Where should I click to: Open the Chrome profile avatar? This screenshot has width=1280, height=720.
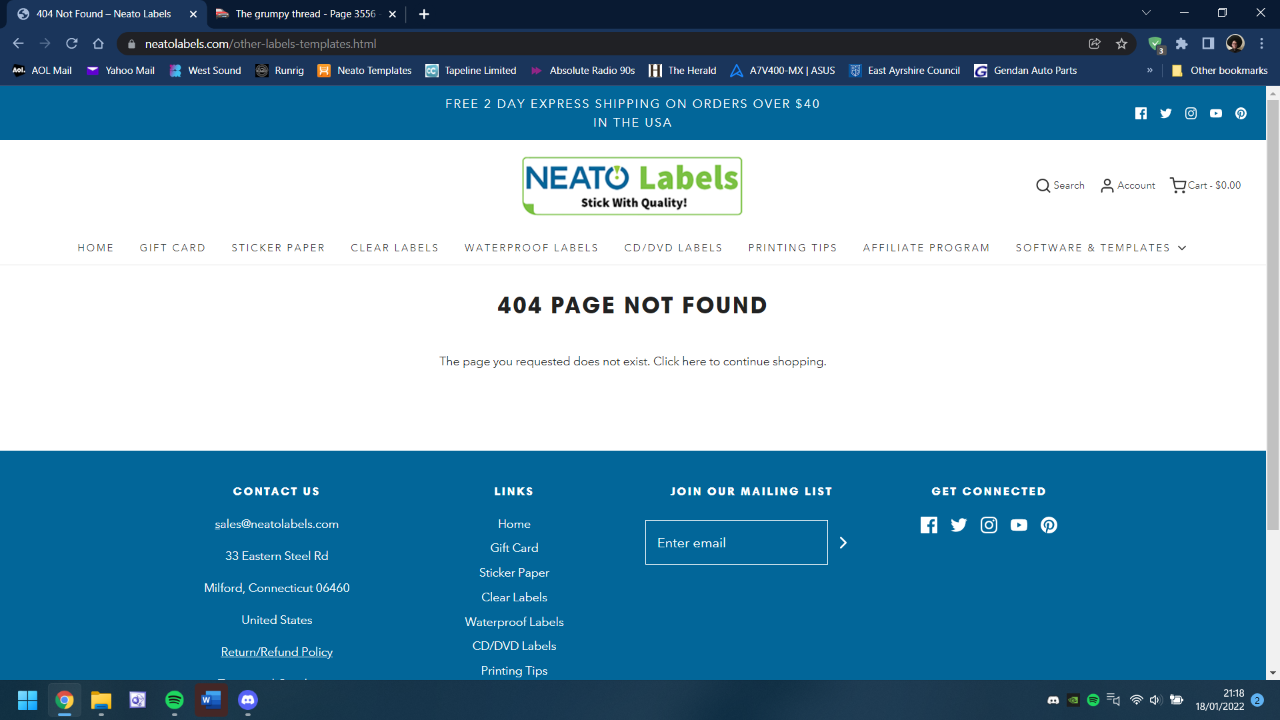(1235, 44)
